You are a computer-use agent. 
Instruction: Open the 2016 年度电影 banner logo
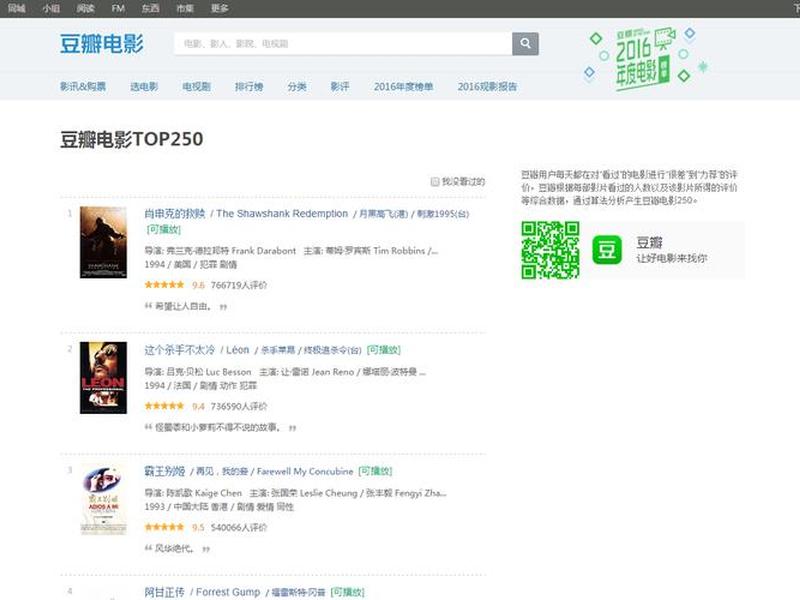click(x=646, y=59)
